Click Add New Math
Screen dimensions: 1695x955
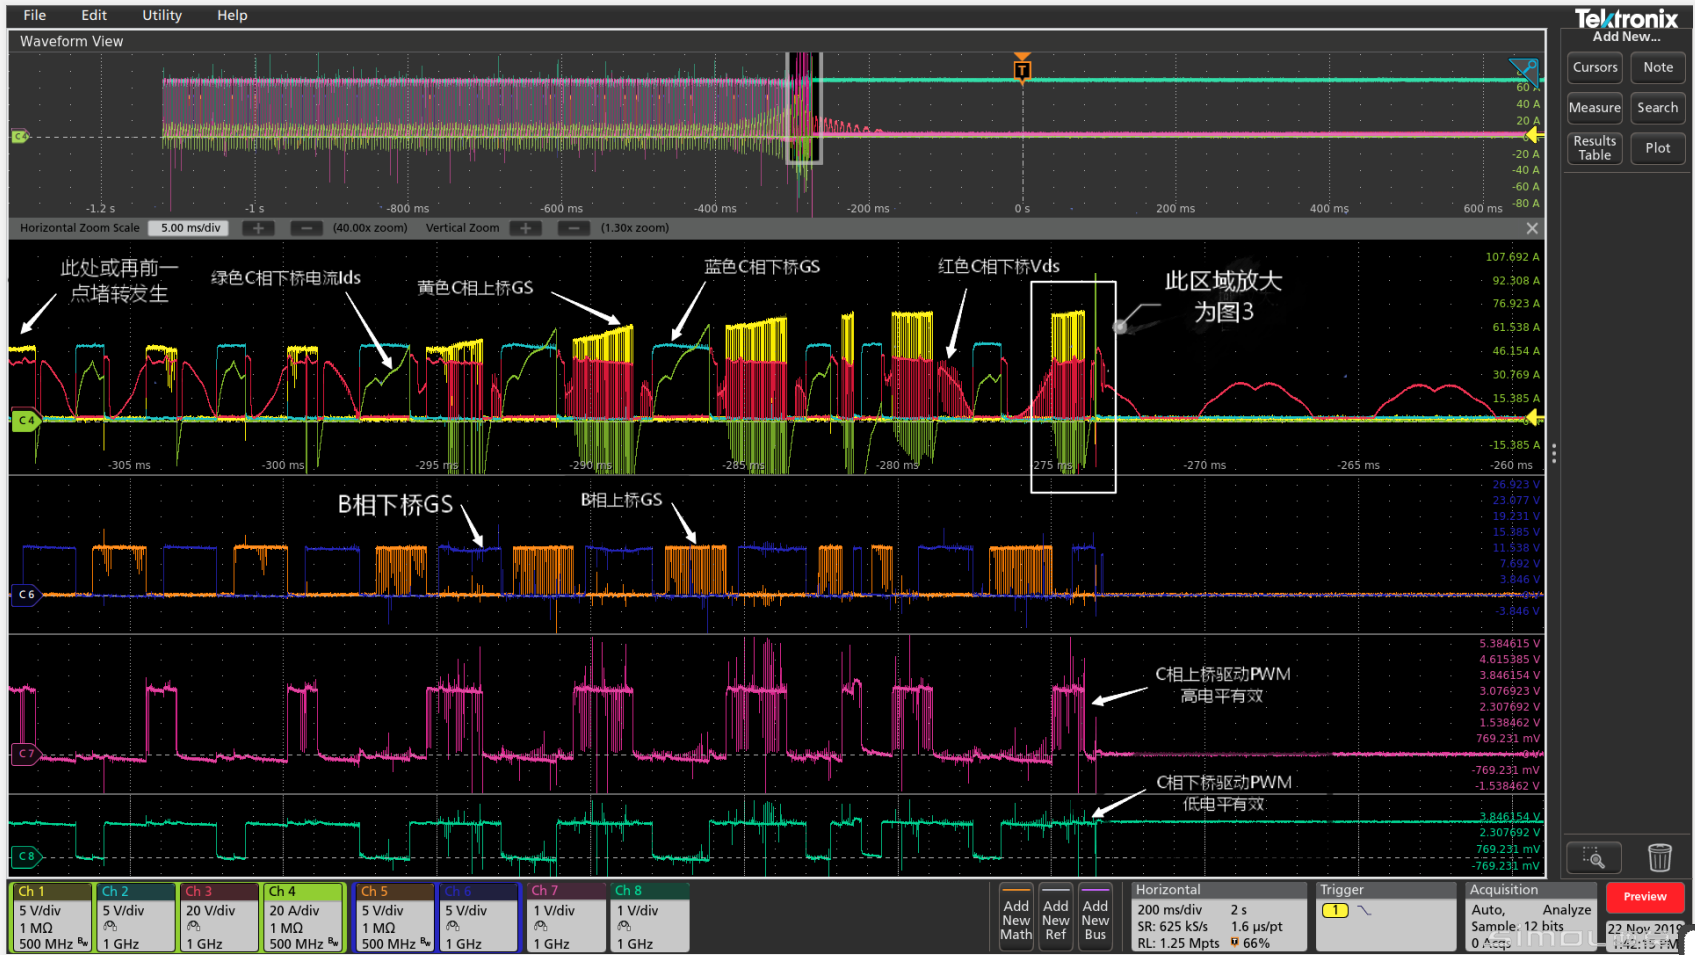coord(1016,917)
